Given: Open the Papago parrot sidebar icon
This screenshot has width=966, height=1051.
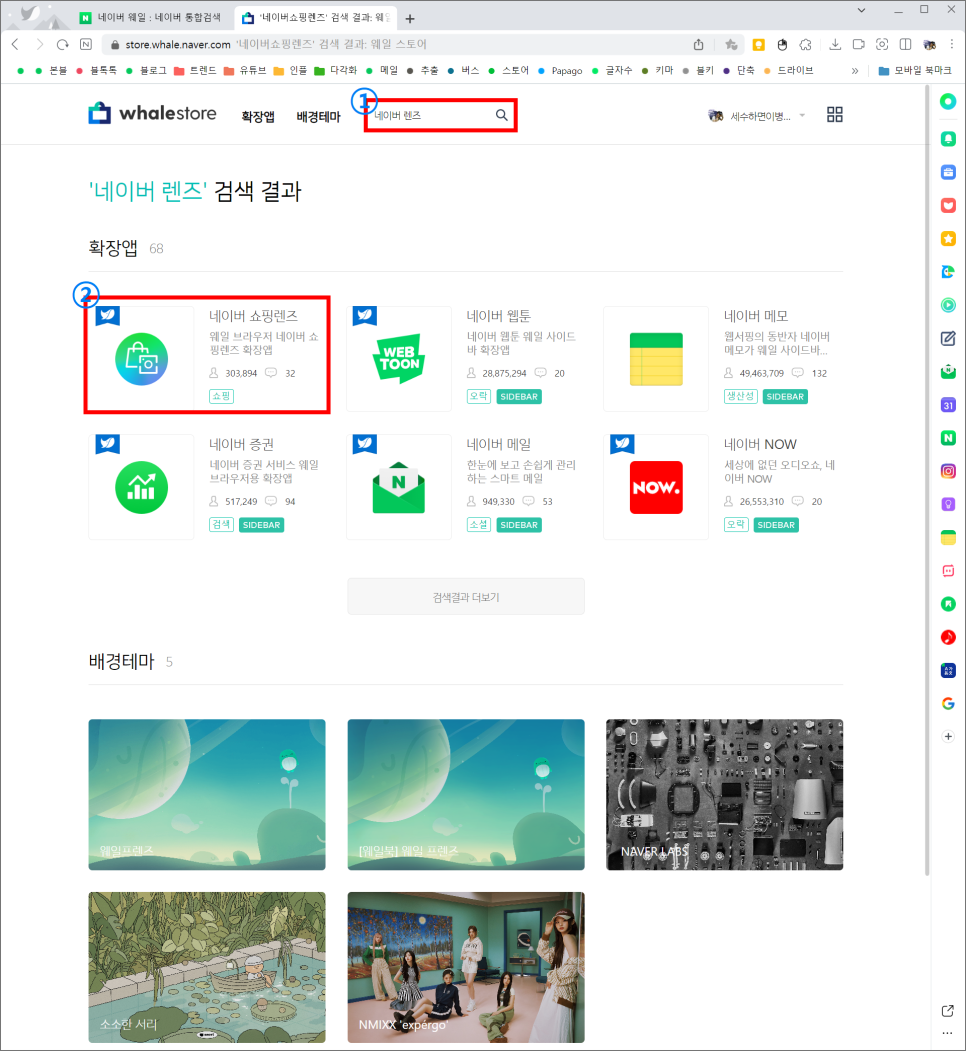Looking at the screenshot, I should click(948, 271).
